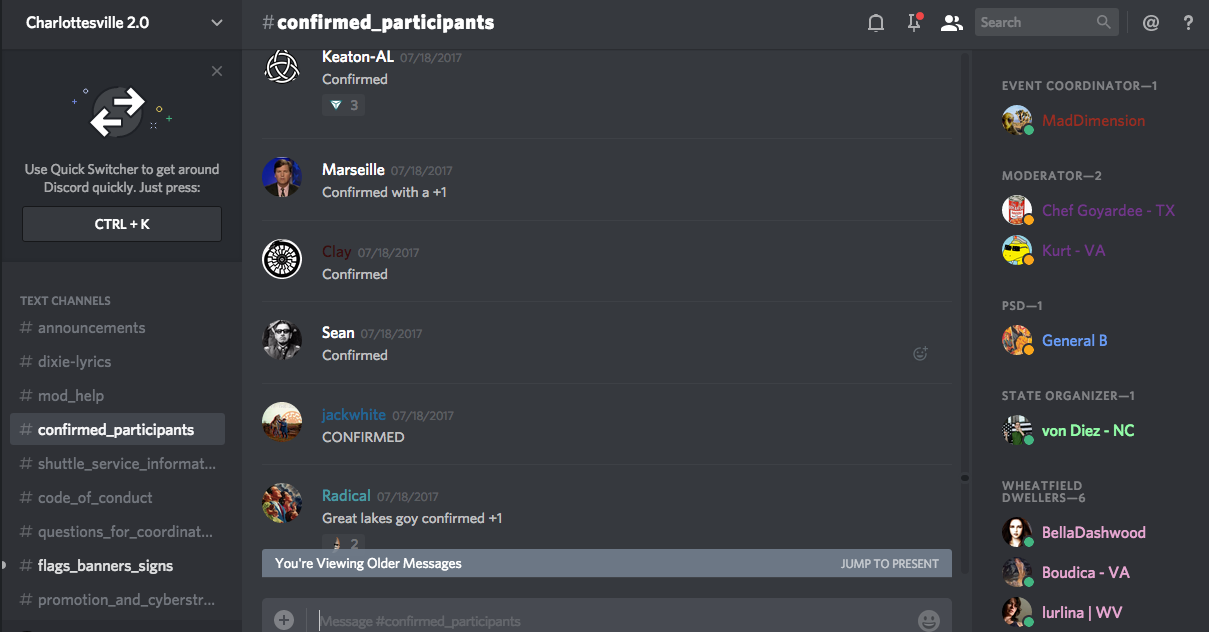This screenshot has height=632, width=1209.
Task: Click the attach file plus button
Action: [284, 620]
